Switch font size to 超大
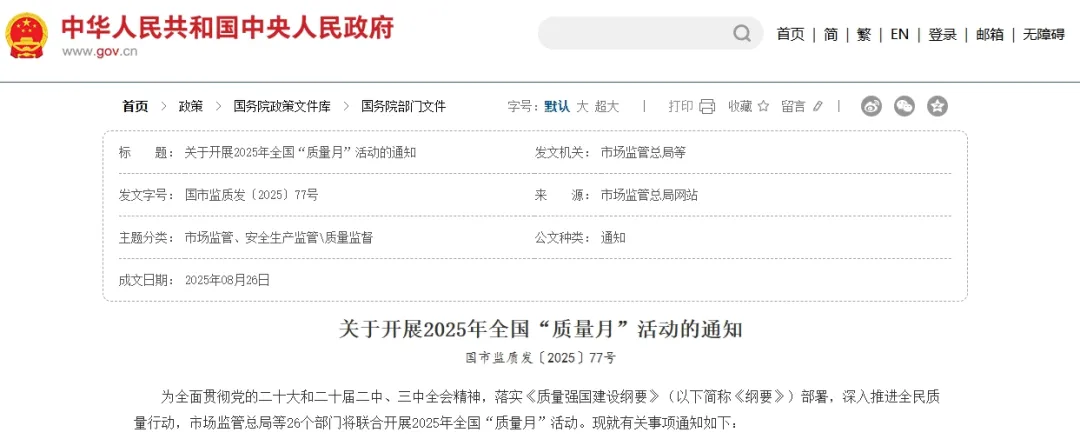This screenshot has height=439, width=1080. [607, 106]
